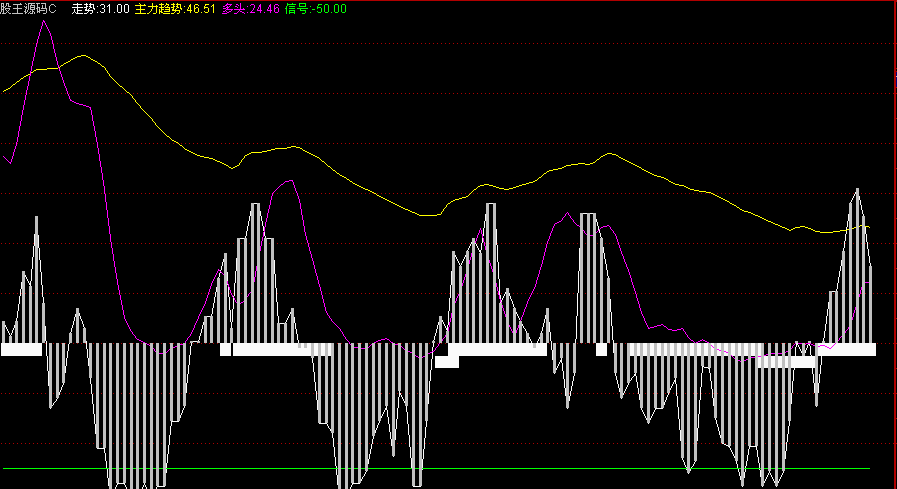Click the 走势:31.00 value label
The height and width of the screenshot is (489, 897).
(101, 9)
